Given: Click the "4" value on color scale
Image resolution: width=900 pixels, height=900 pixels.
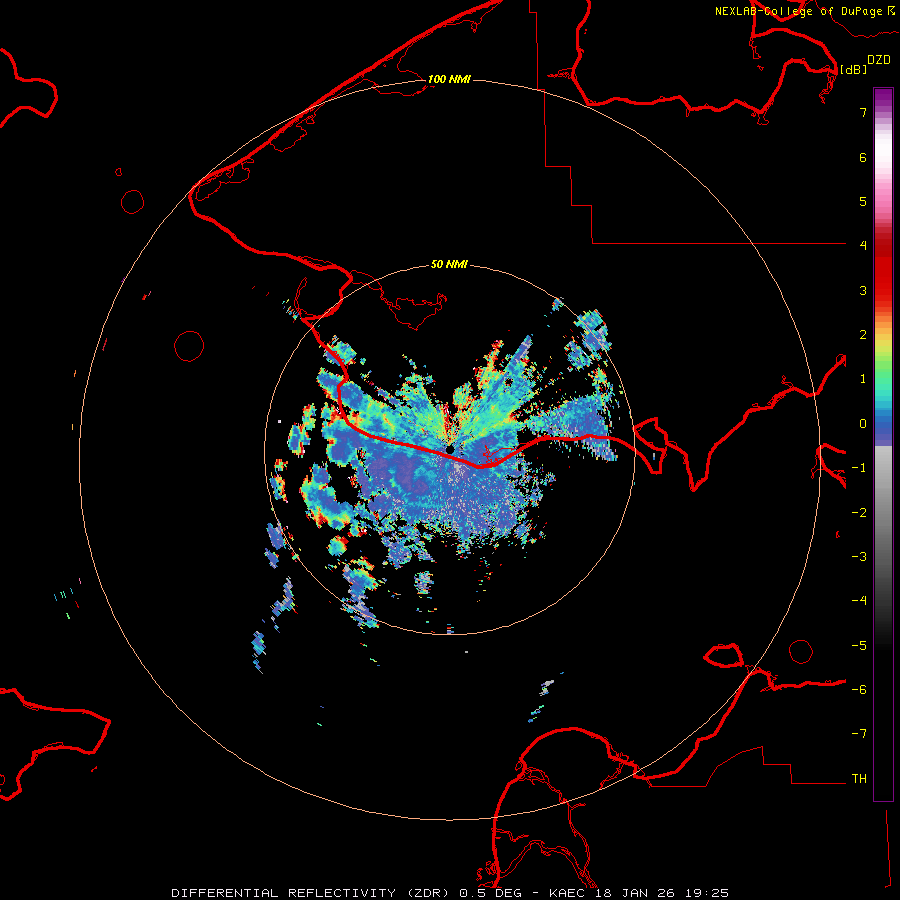Looking at the screenshot, I should click(x=863, y=246).
